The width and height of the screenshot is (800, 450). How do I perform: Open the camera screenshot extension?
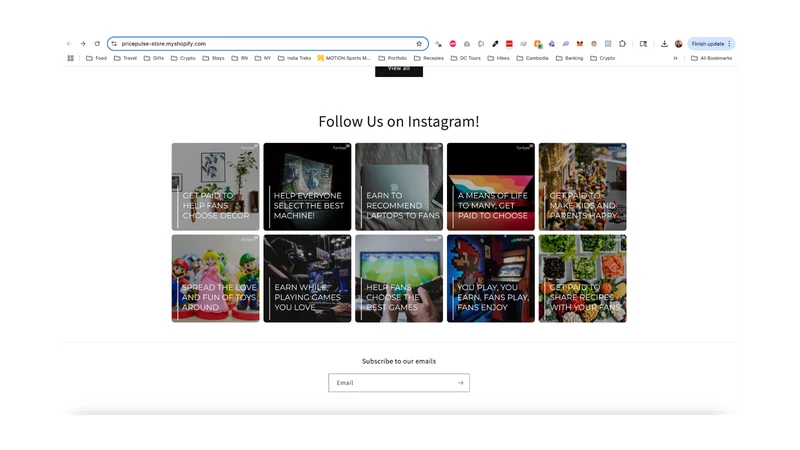pos(467,44)
